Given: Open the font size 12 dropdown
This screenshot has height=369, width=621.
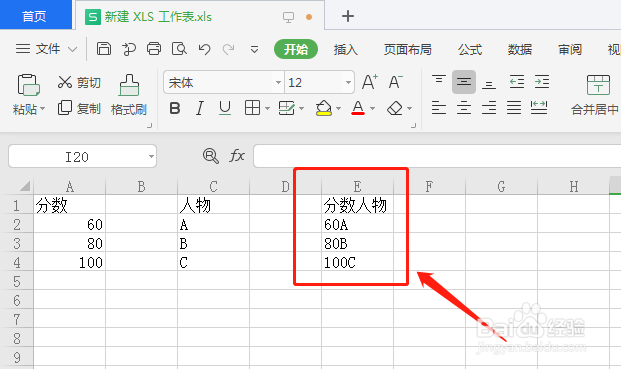Looking at the screenshot, I should 348,82.
